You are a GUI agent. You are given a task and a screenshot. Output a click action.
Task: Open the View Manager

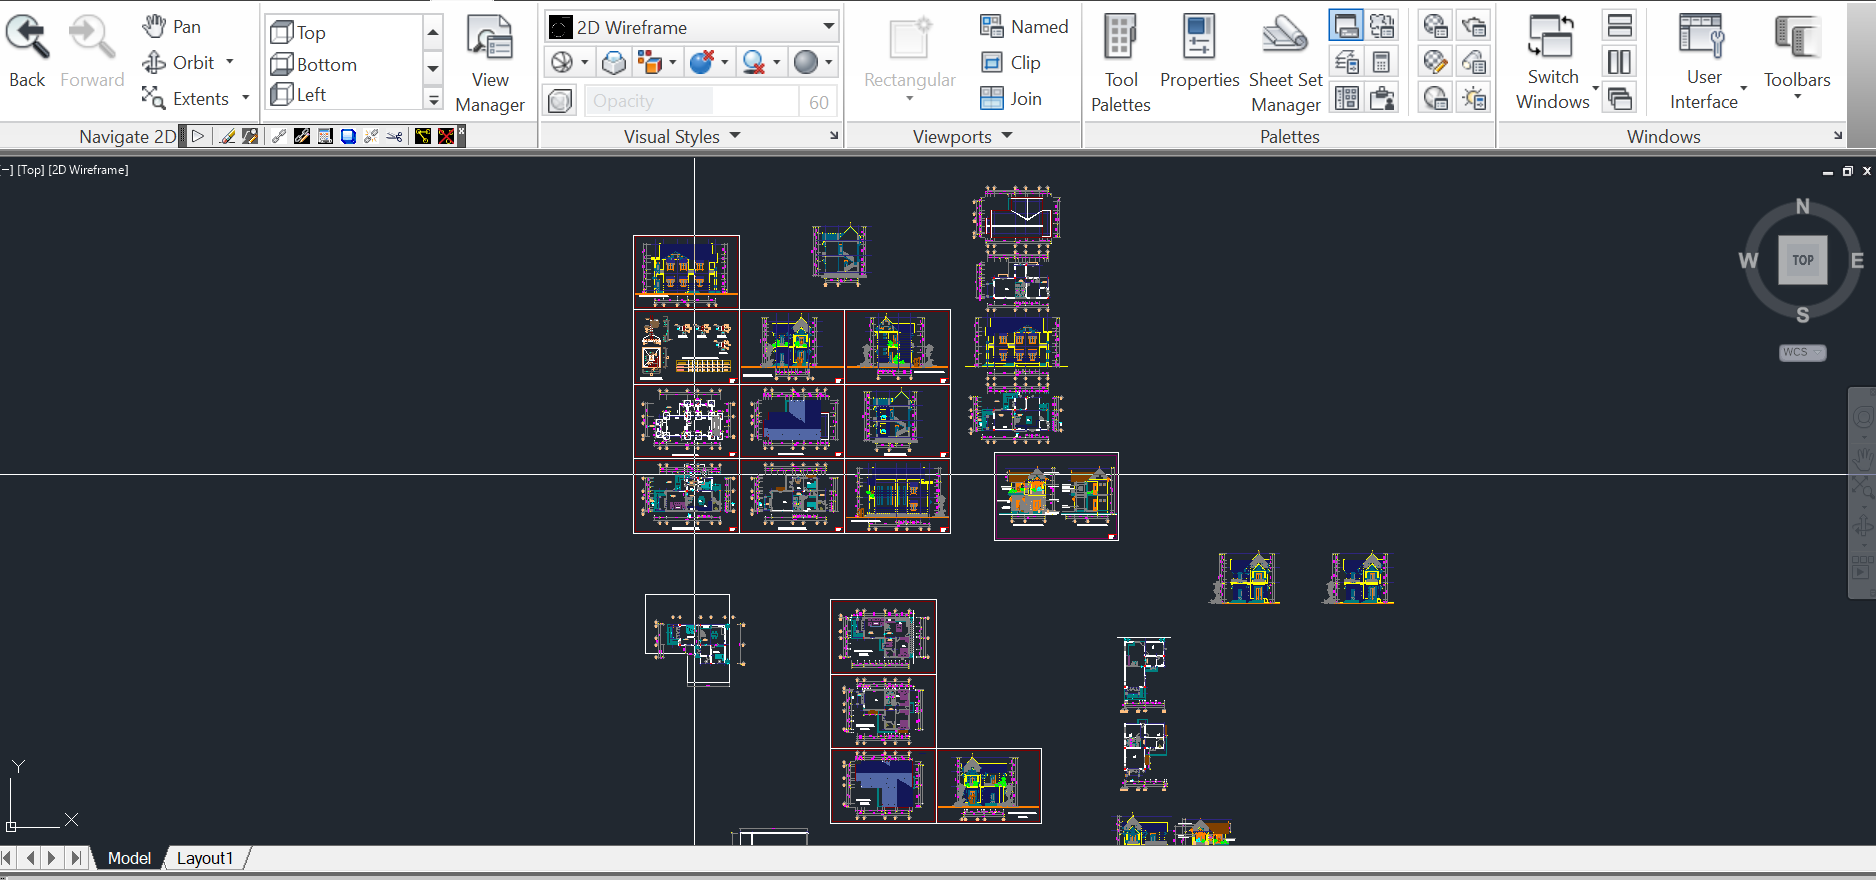pyautogui.click(x=489, y=62)
